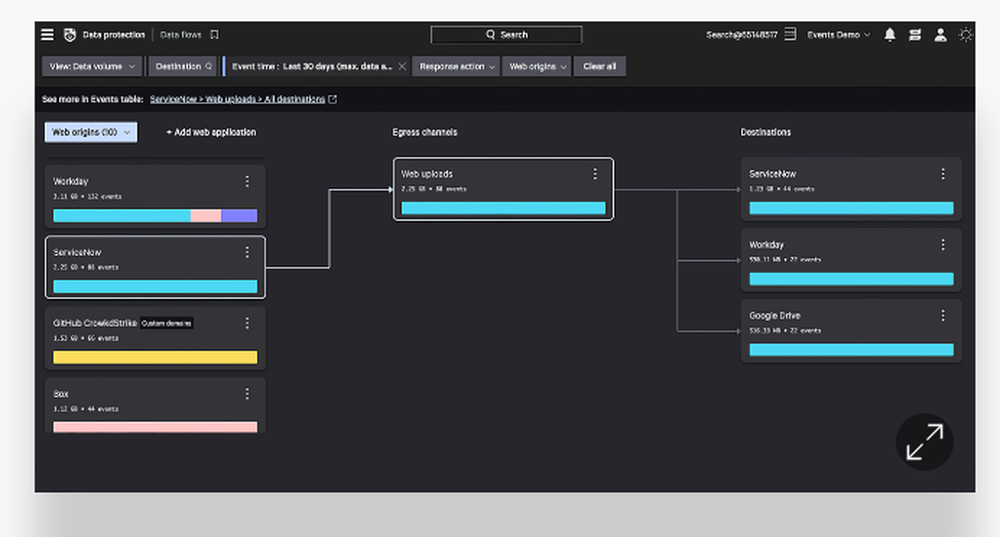Select the Box web origin card
Image resolution: width=1000 pixels, height=537 pixels.
tap(155, 406)
